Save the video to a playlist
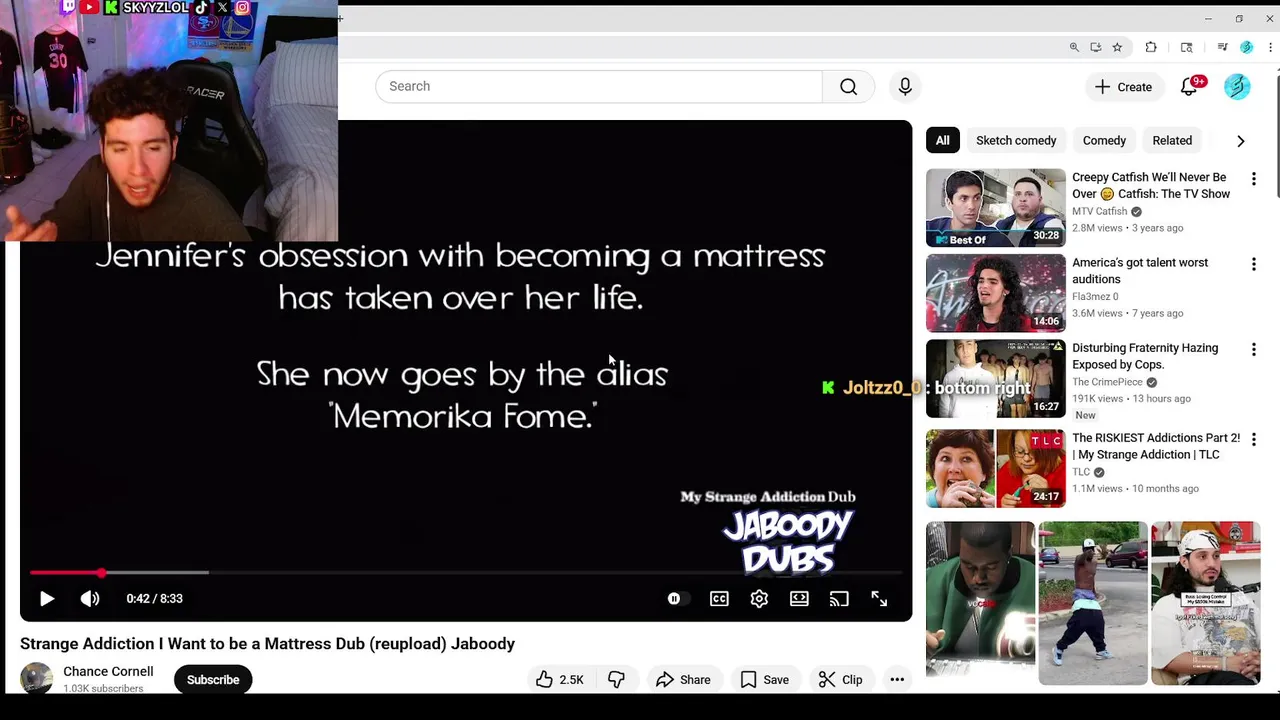Screen dimensions: 1280x720 765,680
